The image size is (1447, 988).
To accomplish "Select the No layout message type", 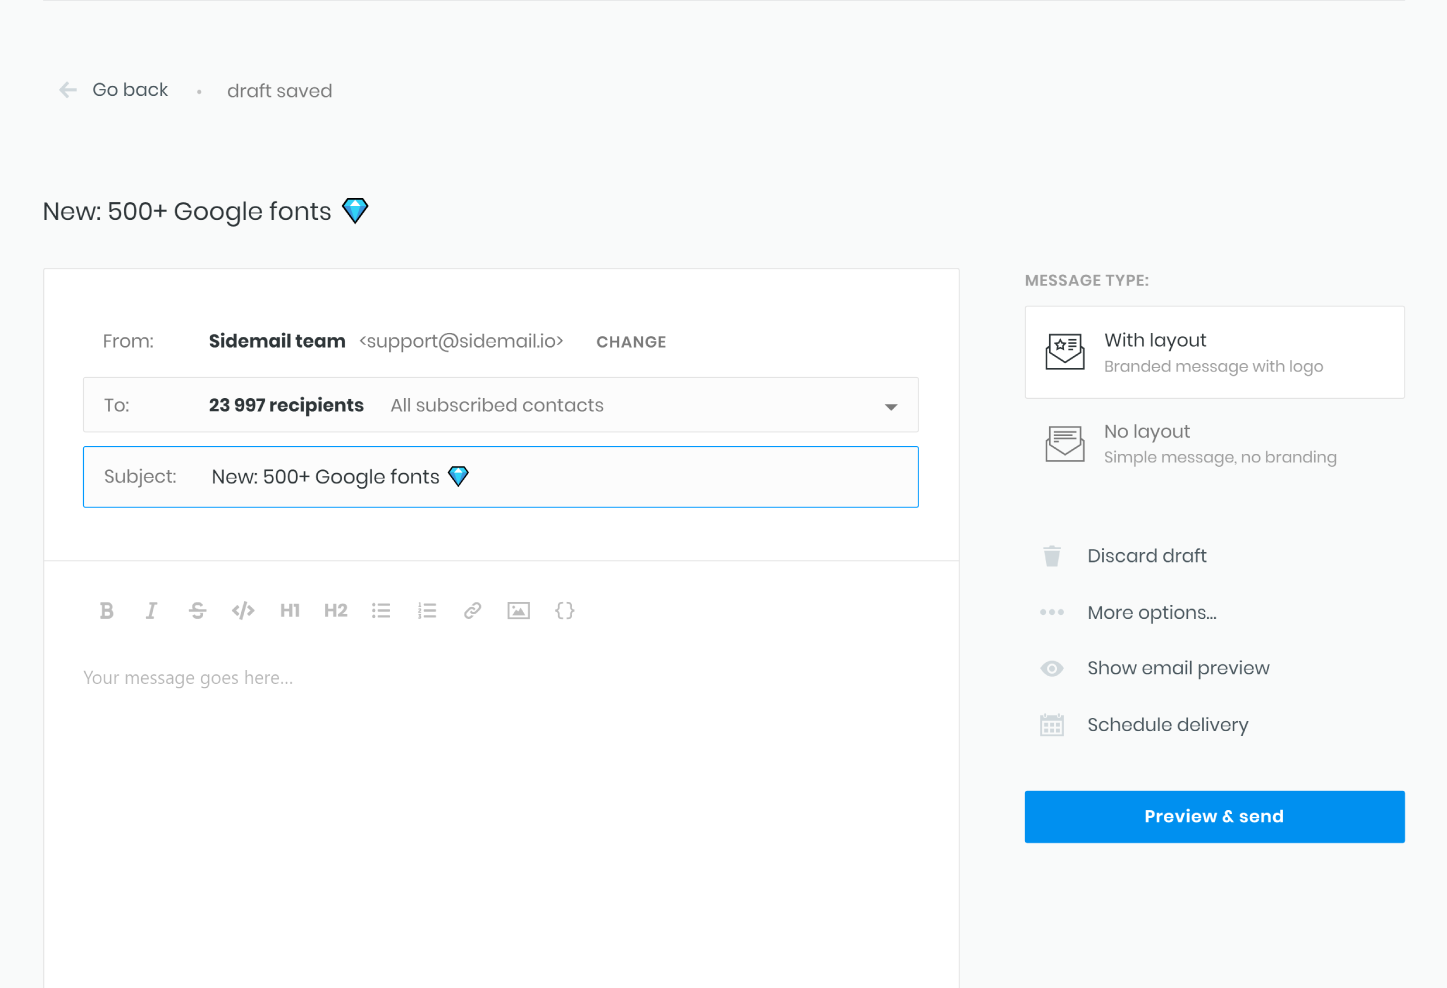I will coord(1215,444).
